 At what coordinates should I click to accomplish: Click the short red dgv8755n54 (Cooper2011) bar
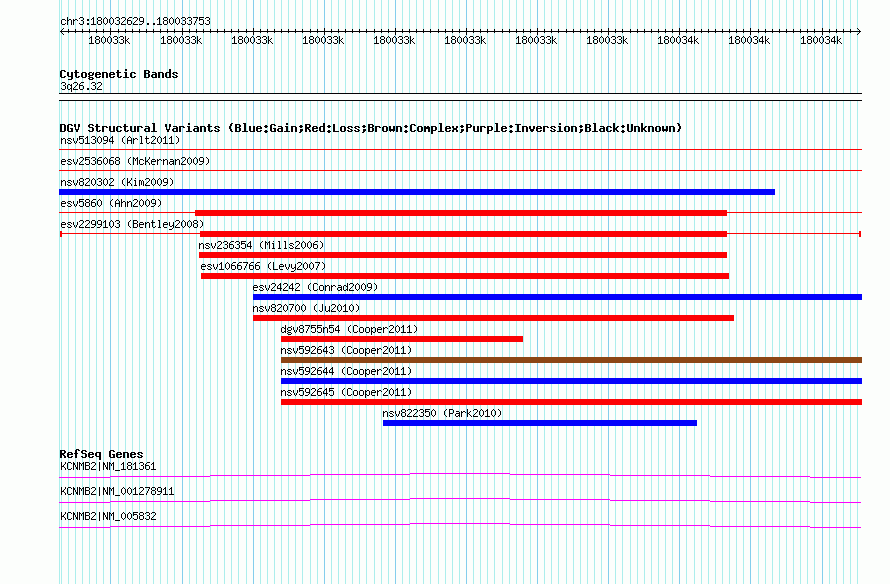[402, 339]
